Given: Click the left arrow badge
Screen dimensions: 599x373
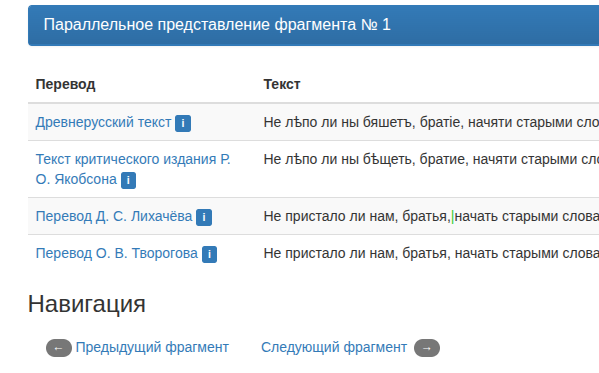Looking at the screenshot, I should click(59, 348).
